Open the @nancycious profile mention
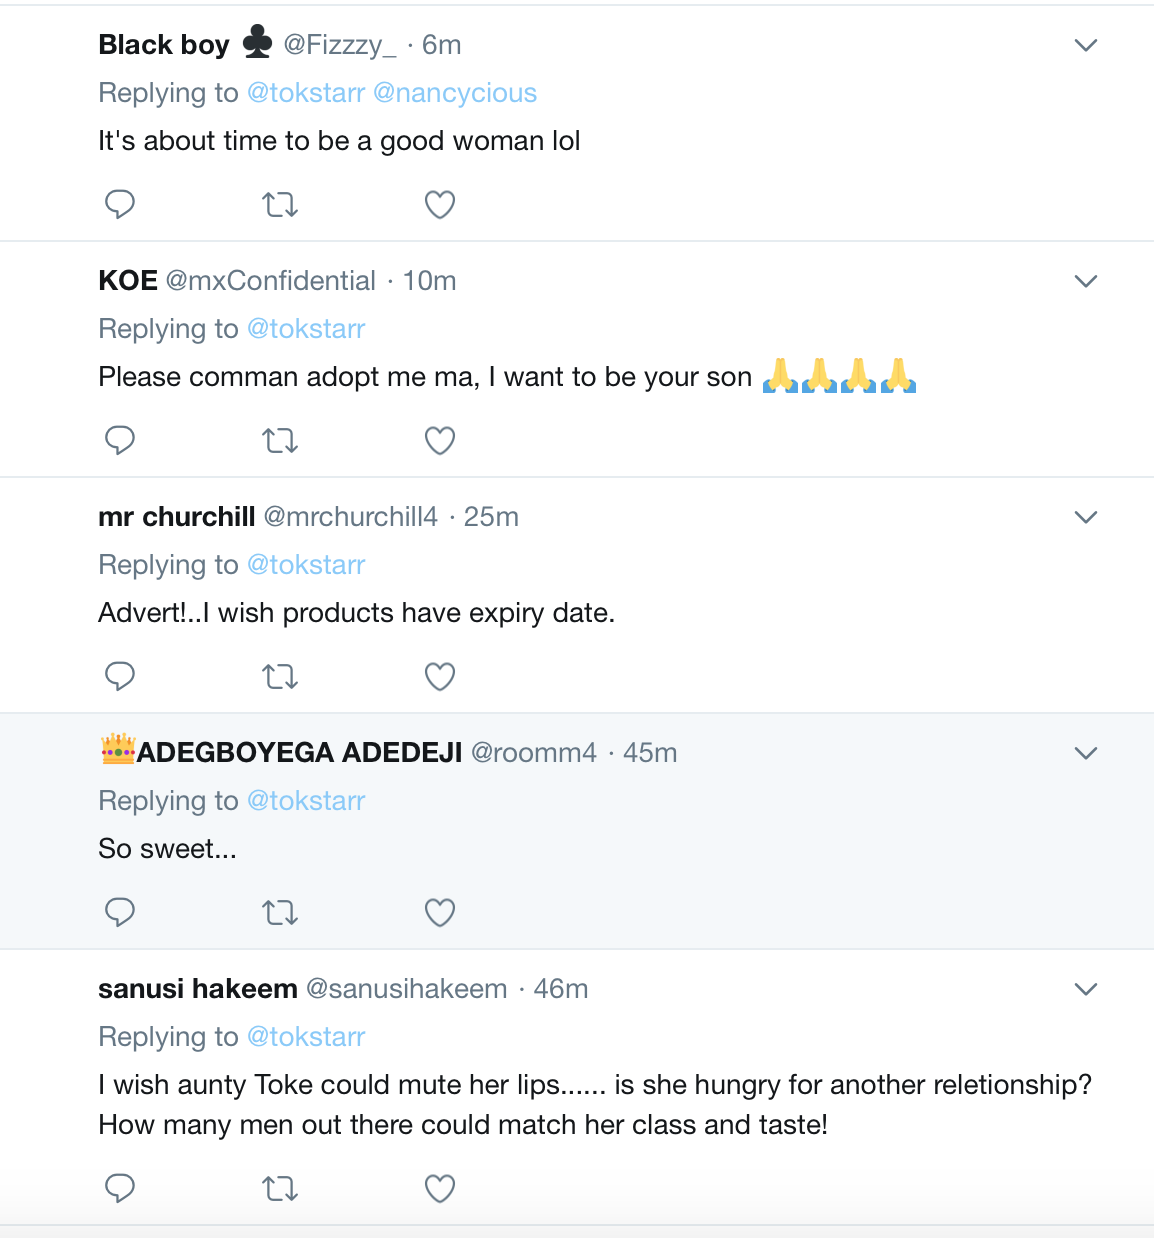 click(x=455, y=93)
